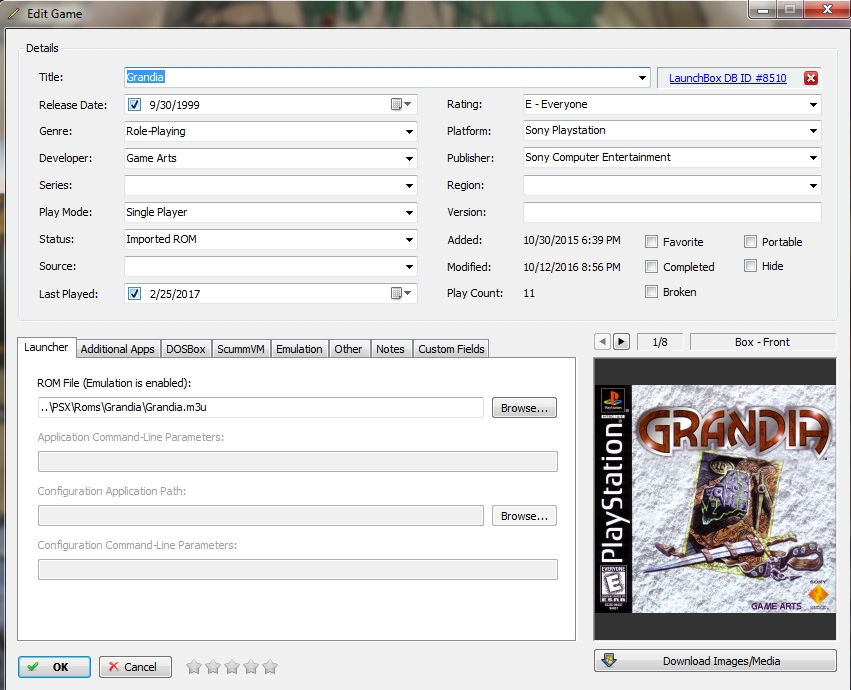Image resolution: width=851 pixels, height=690 pixels.
Task: Expand the Region dropdown
Action: 813,186
